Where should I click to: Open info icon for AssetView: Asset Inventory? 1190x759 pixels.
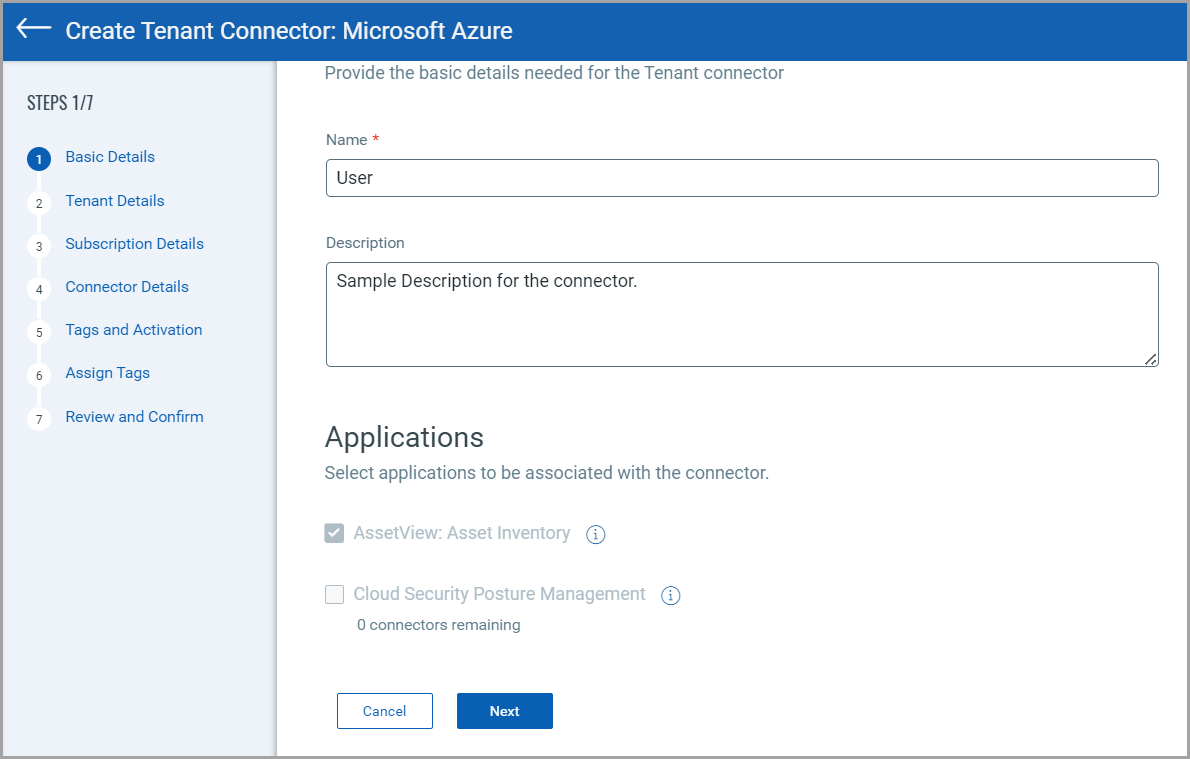tap(596, 535)
